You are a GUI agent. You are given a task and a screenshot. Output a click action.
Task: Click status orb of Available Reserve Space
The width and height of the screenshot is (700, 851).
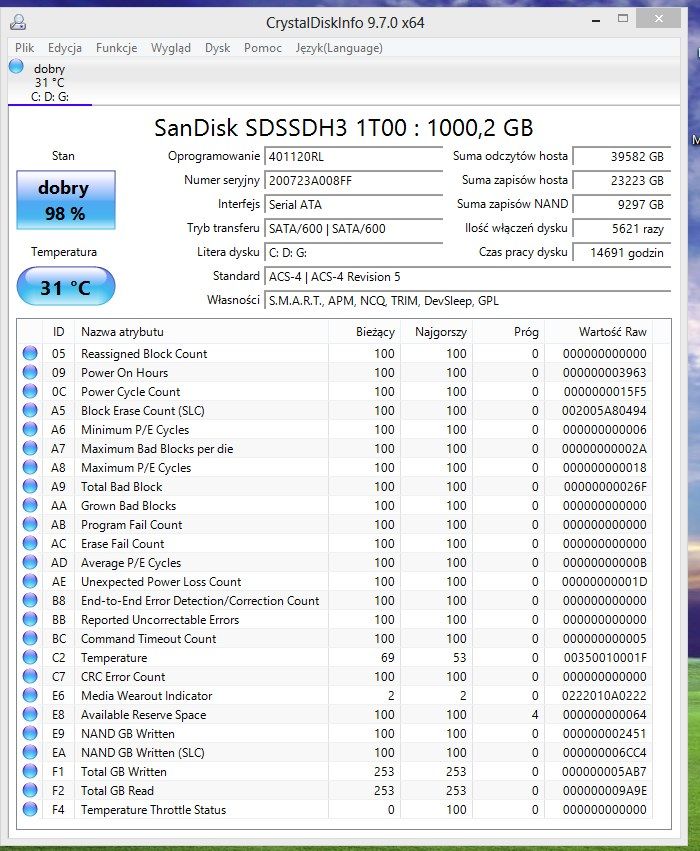click(30, 714)
